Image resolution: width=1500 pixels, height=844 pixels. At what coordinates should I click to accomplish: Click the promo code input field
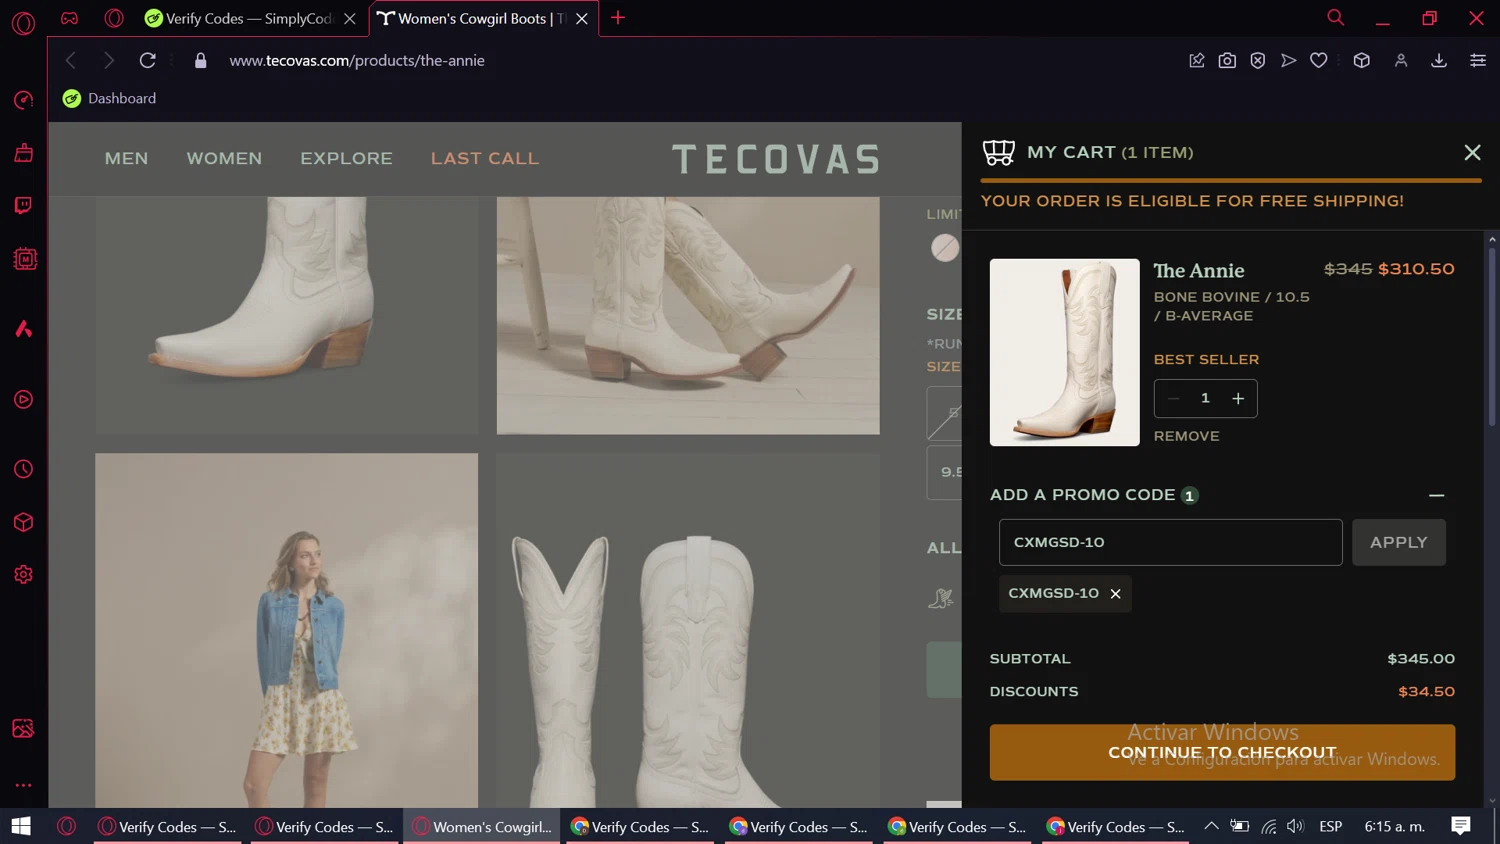coord(1170,542)
